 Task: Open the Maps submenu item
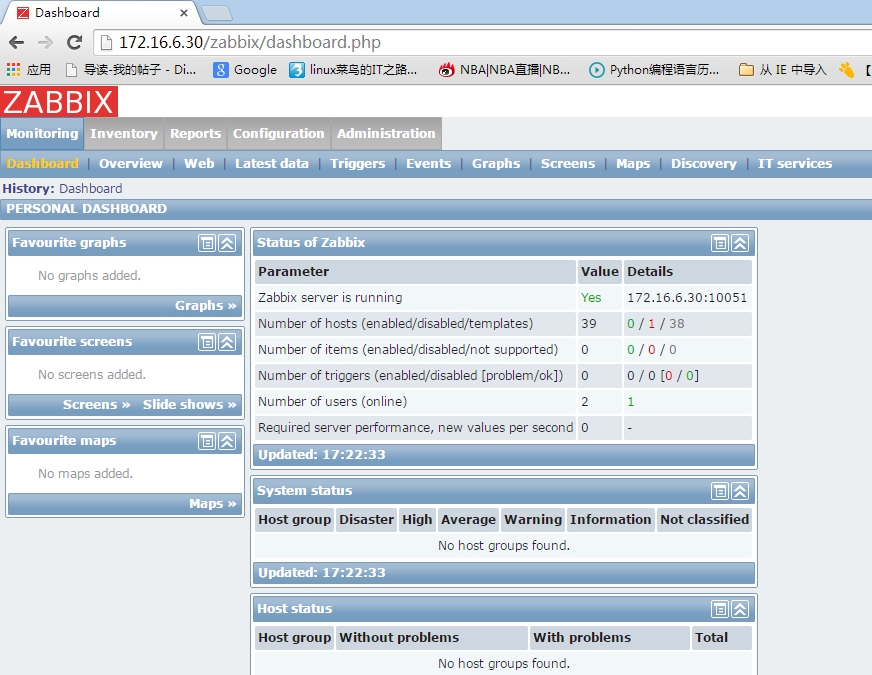click(633, 163)
